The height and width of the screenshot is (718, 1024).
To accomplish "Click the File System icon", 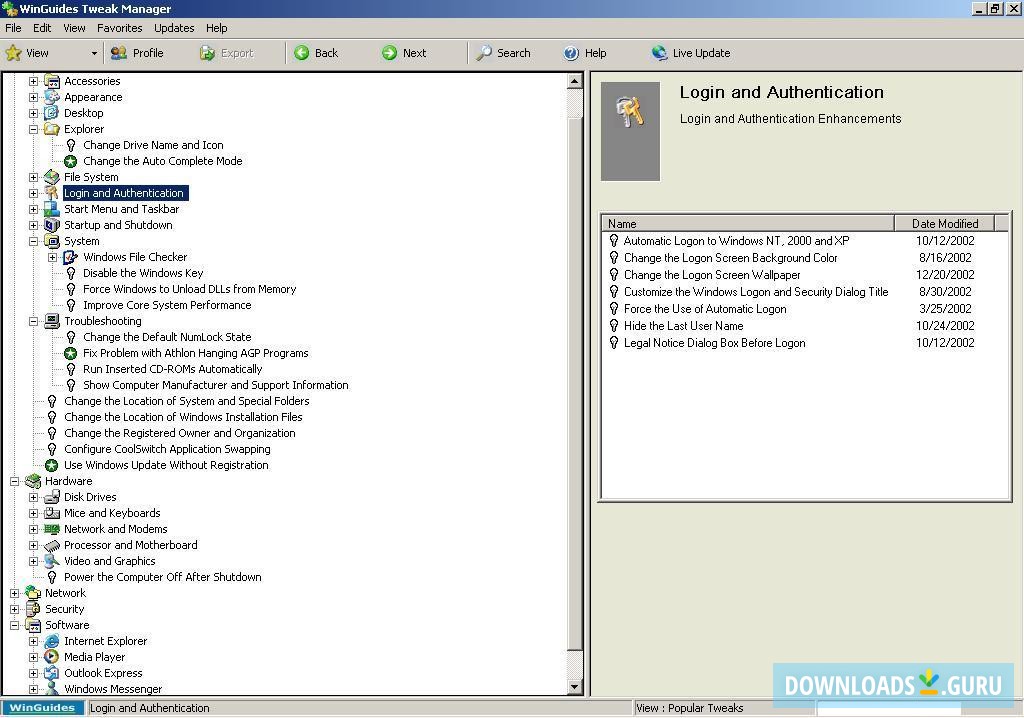I will [52, 177].
